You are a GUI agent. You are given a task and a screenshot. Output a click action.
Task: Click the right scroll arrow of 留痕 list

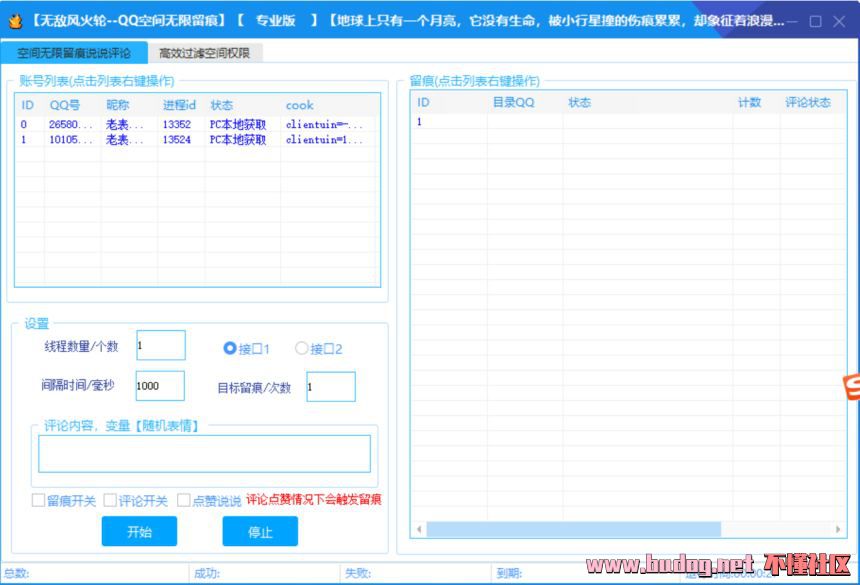coord(838,529)
